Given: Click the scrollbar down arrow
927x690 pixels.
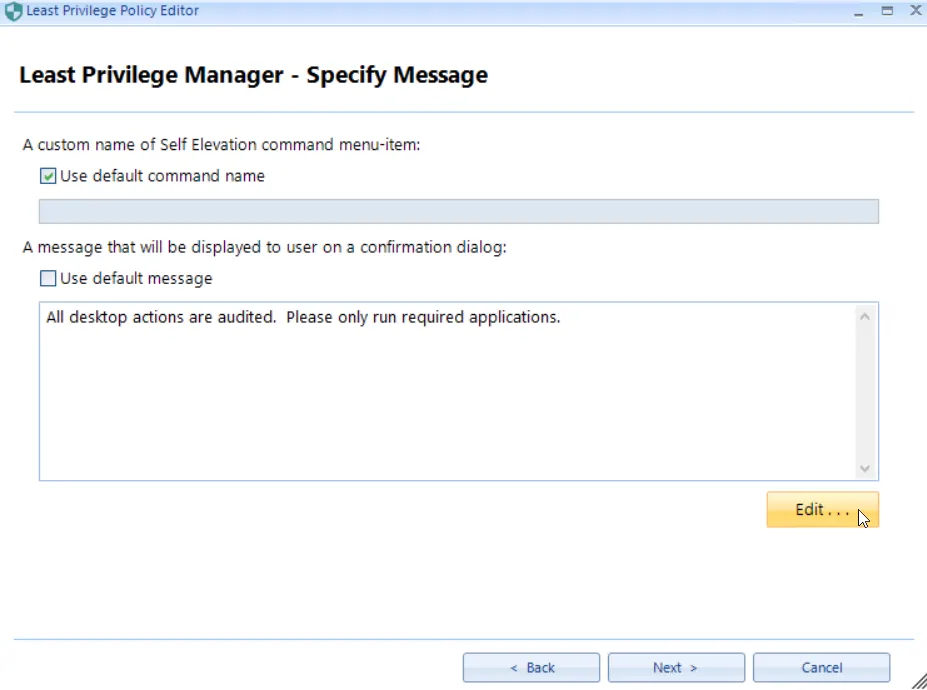Looking at the screenshot, I should (865, 466).
